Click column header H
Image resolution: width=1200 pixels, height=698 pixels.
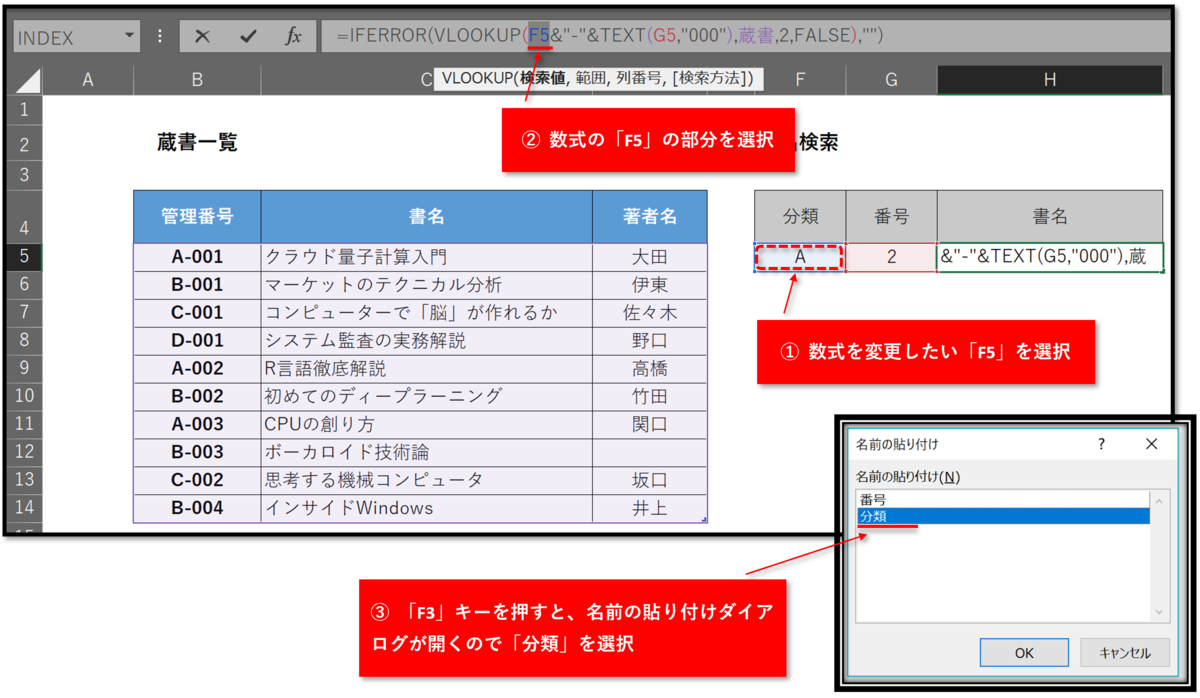coord(1050,77)
